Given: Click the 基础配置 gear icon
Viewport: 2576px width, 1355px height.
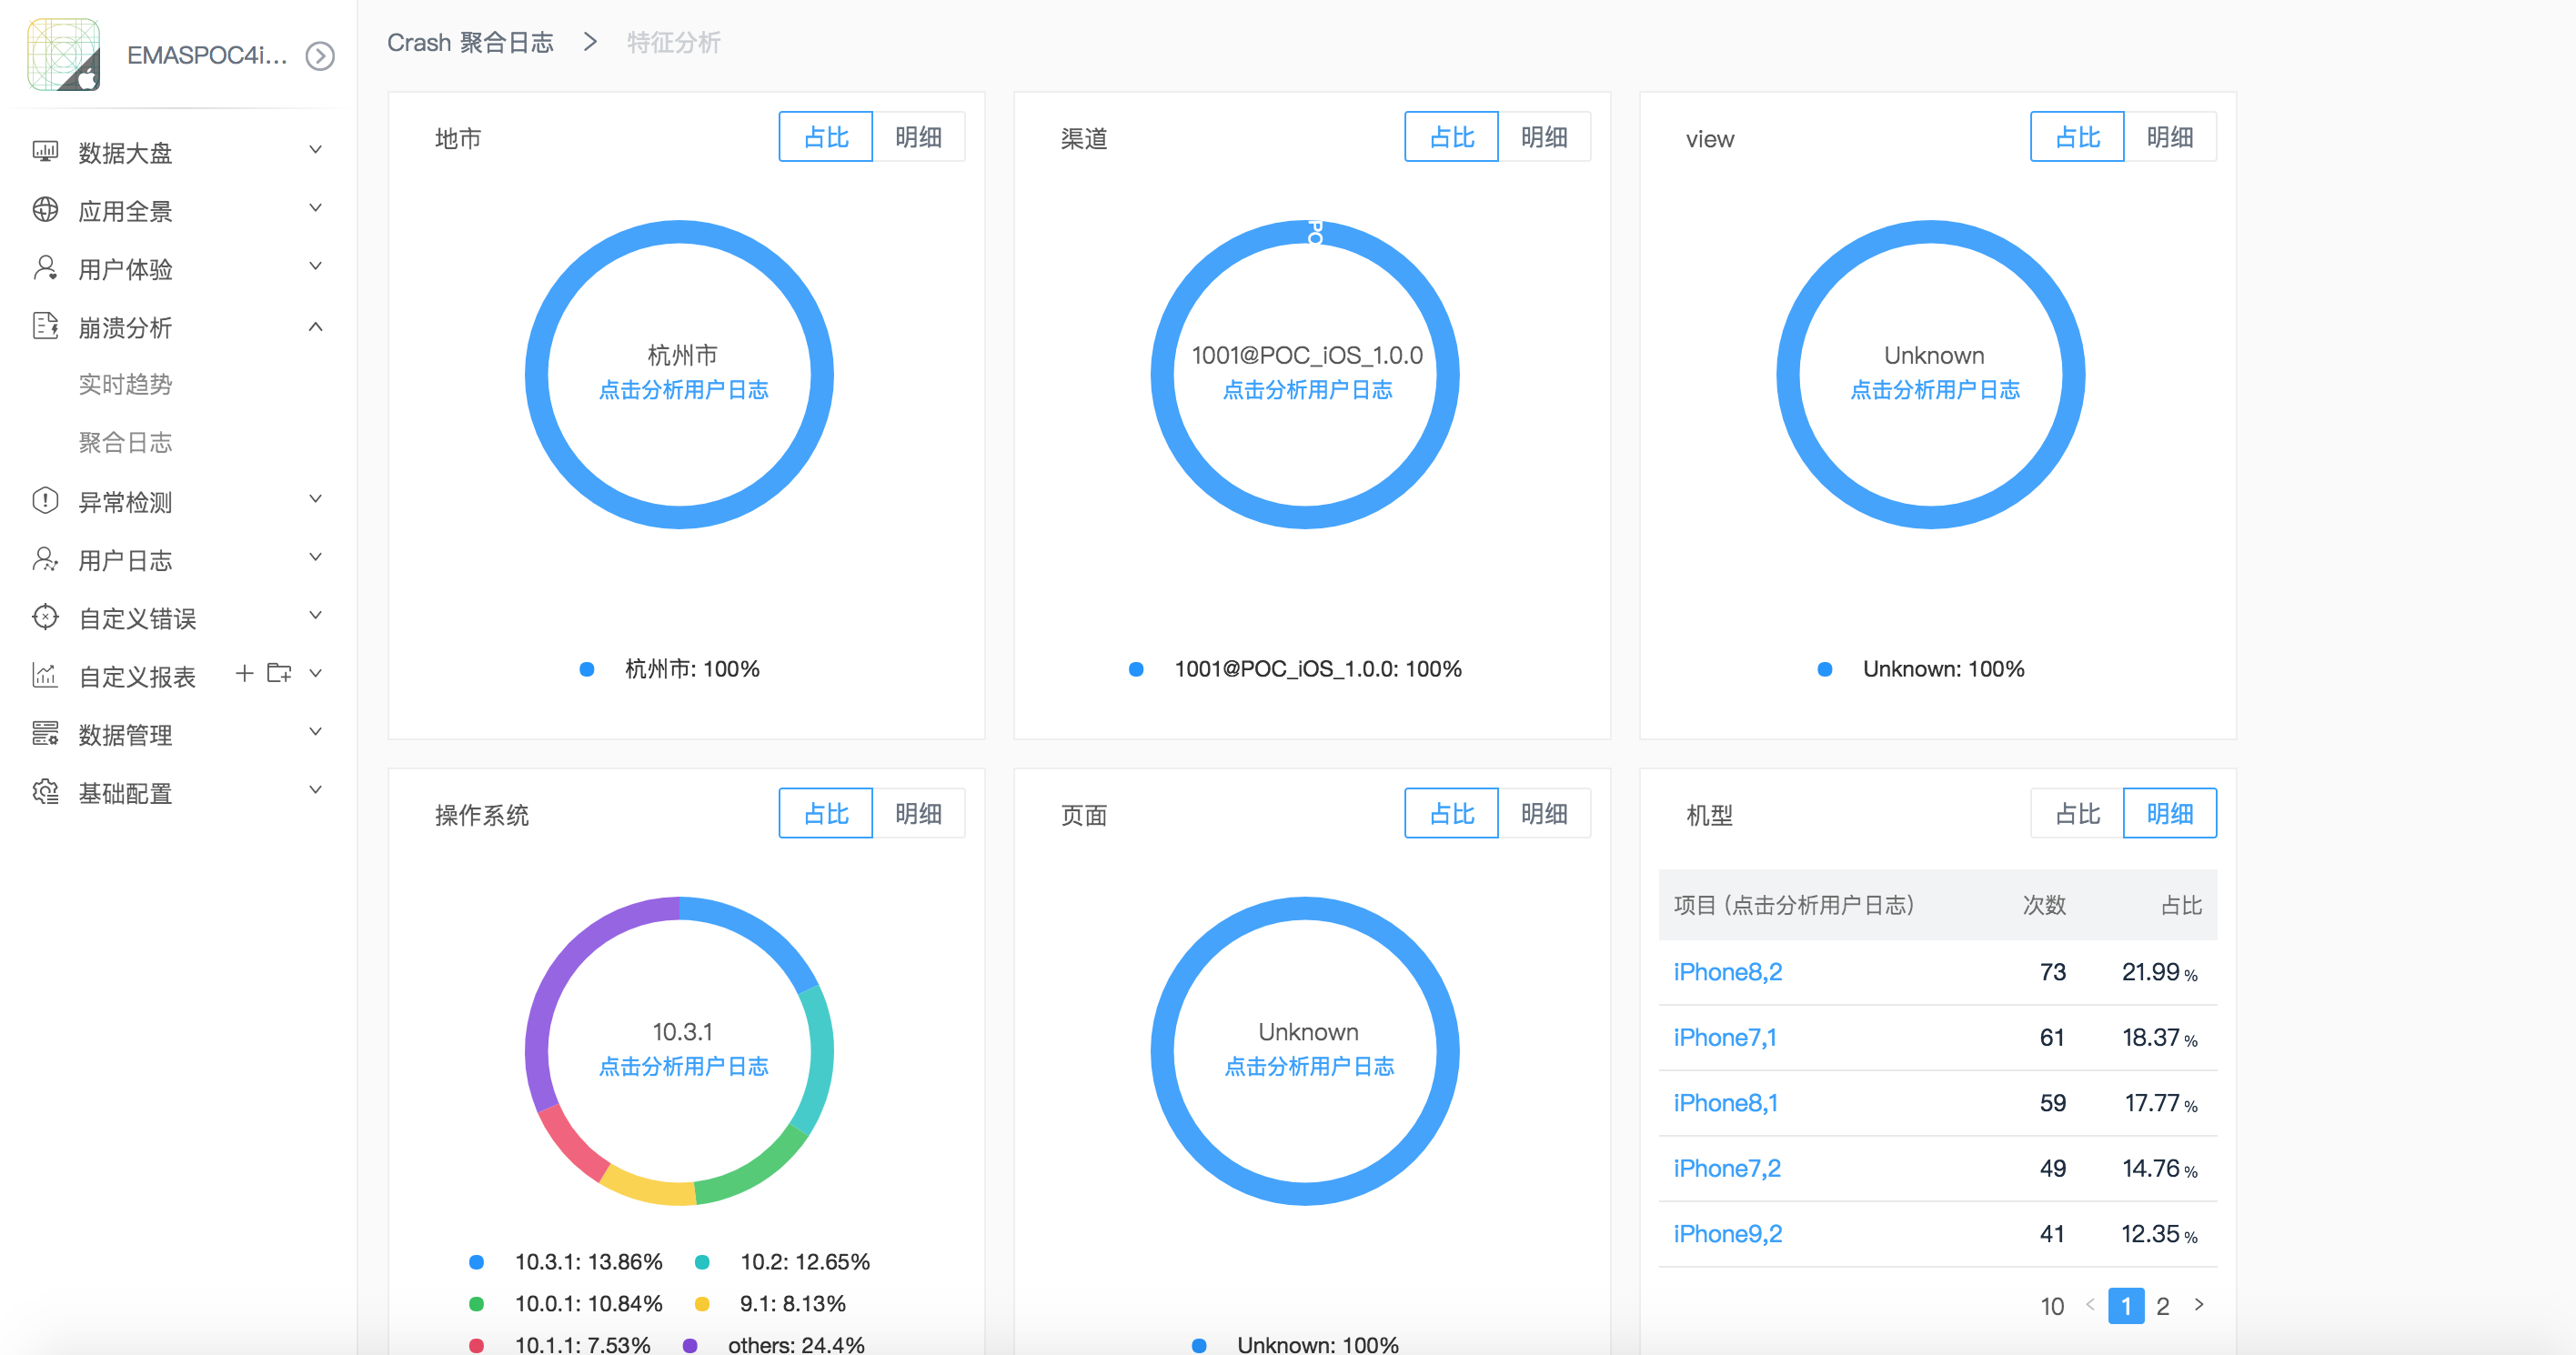Looking at the screenshot, I should [45, 791].
